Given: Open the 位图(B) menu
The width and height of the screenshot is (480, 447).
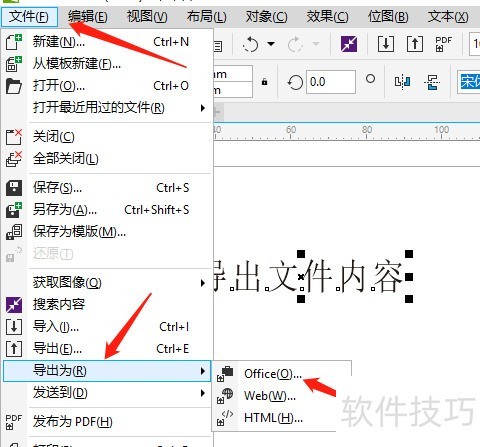Looking at the screenshot, I should point(388,17).
